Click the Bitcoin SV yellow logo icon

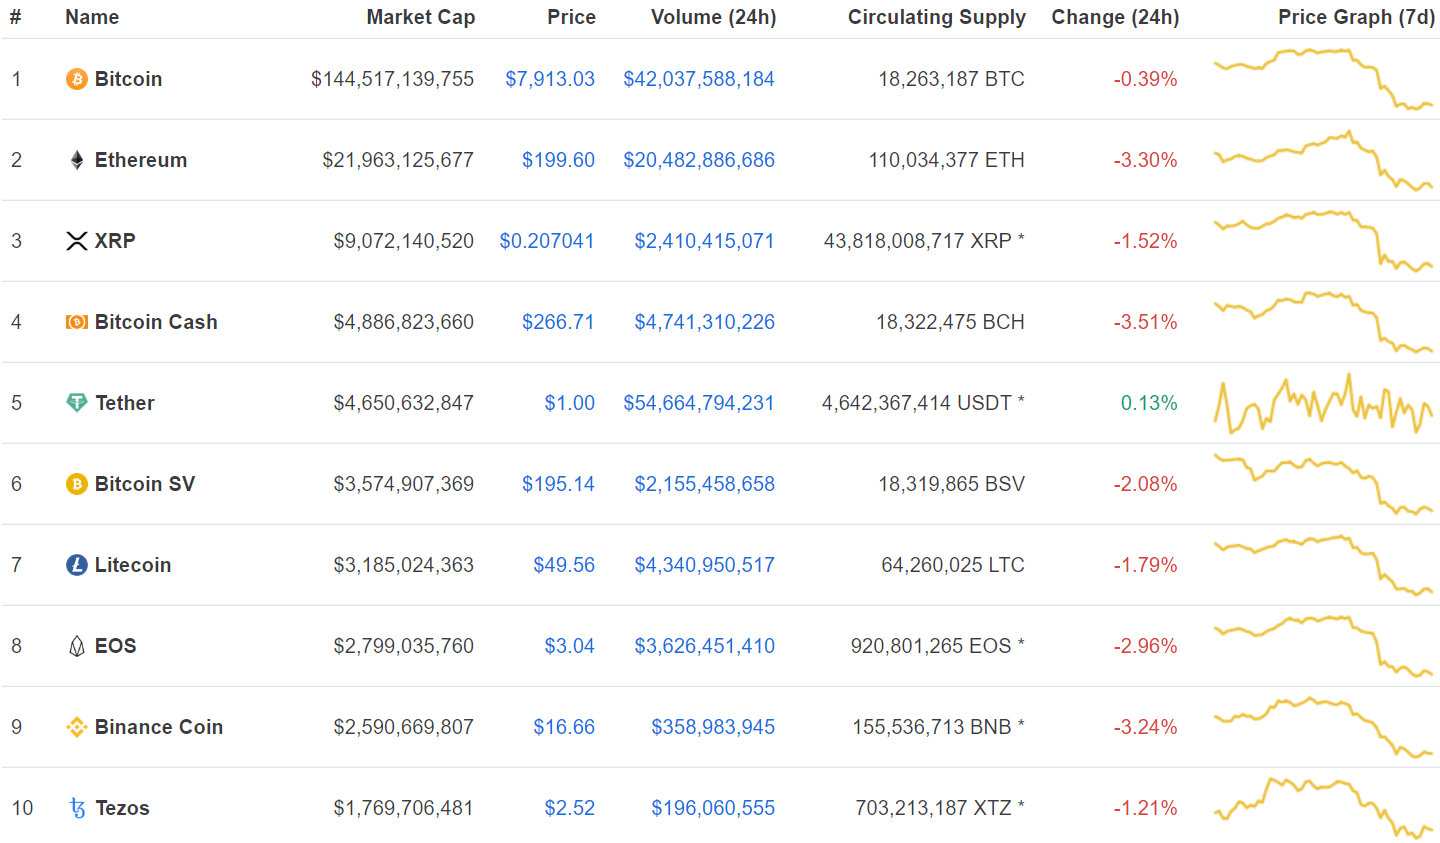[77, 484]
